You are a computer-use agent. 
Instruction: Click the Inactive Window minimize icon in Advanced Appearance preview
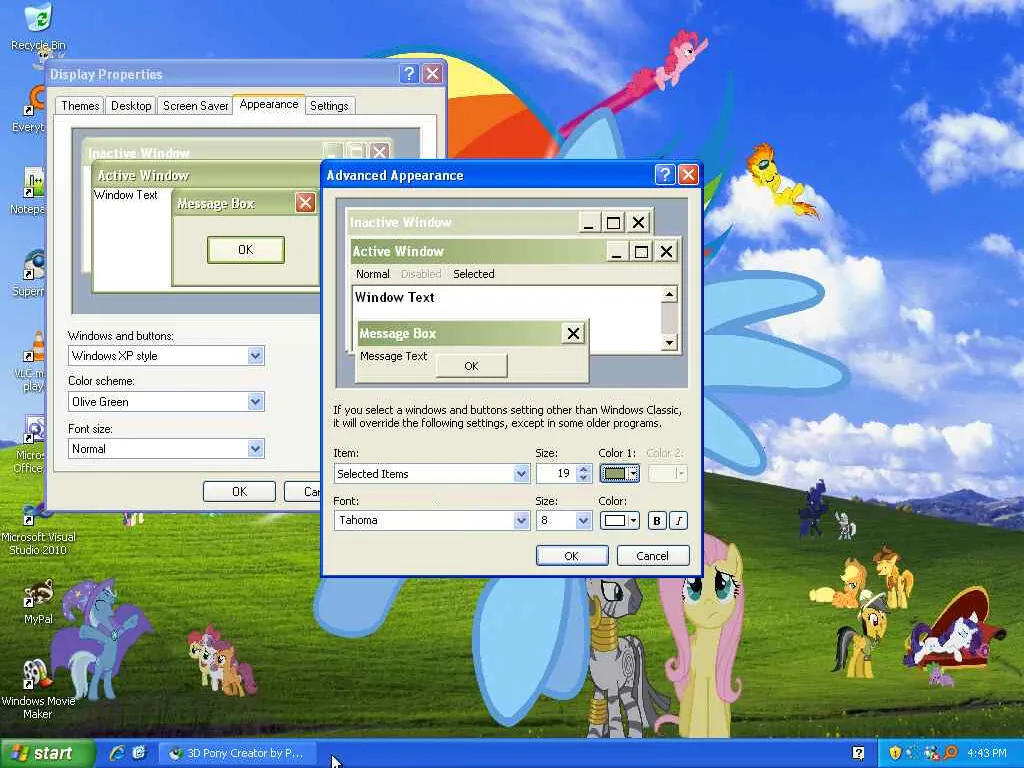coord(589,223)
